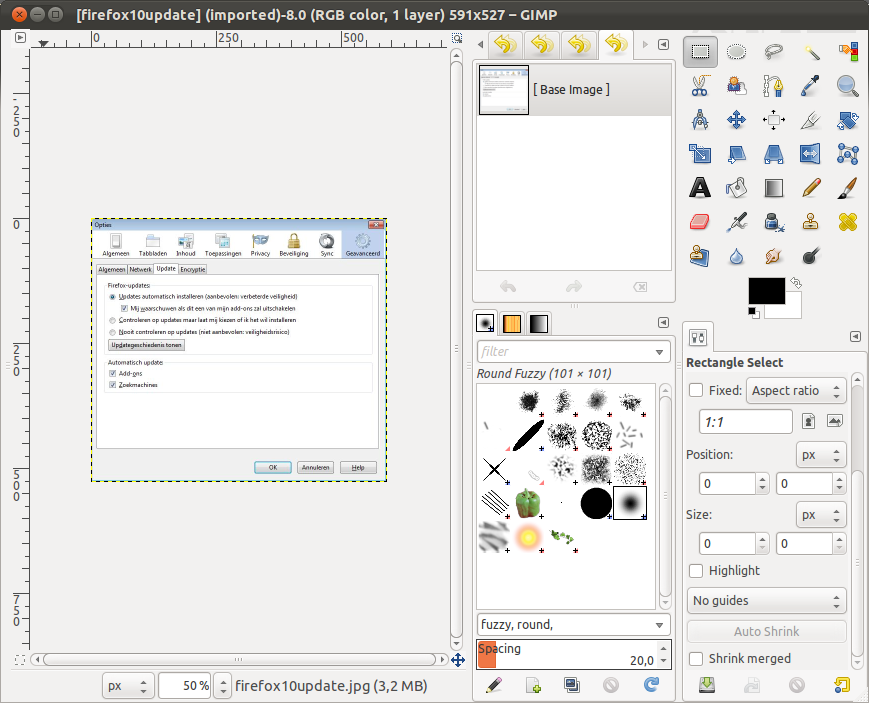
Task: Toggle the Highlight checkbox
Action: click(x=696, y=570)
